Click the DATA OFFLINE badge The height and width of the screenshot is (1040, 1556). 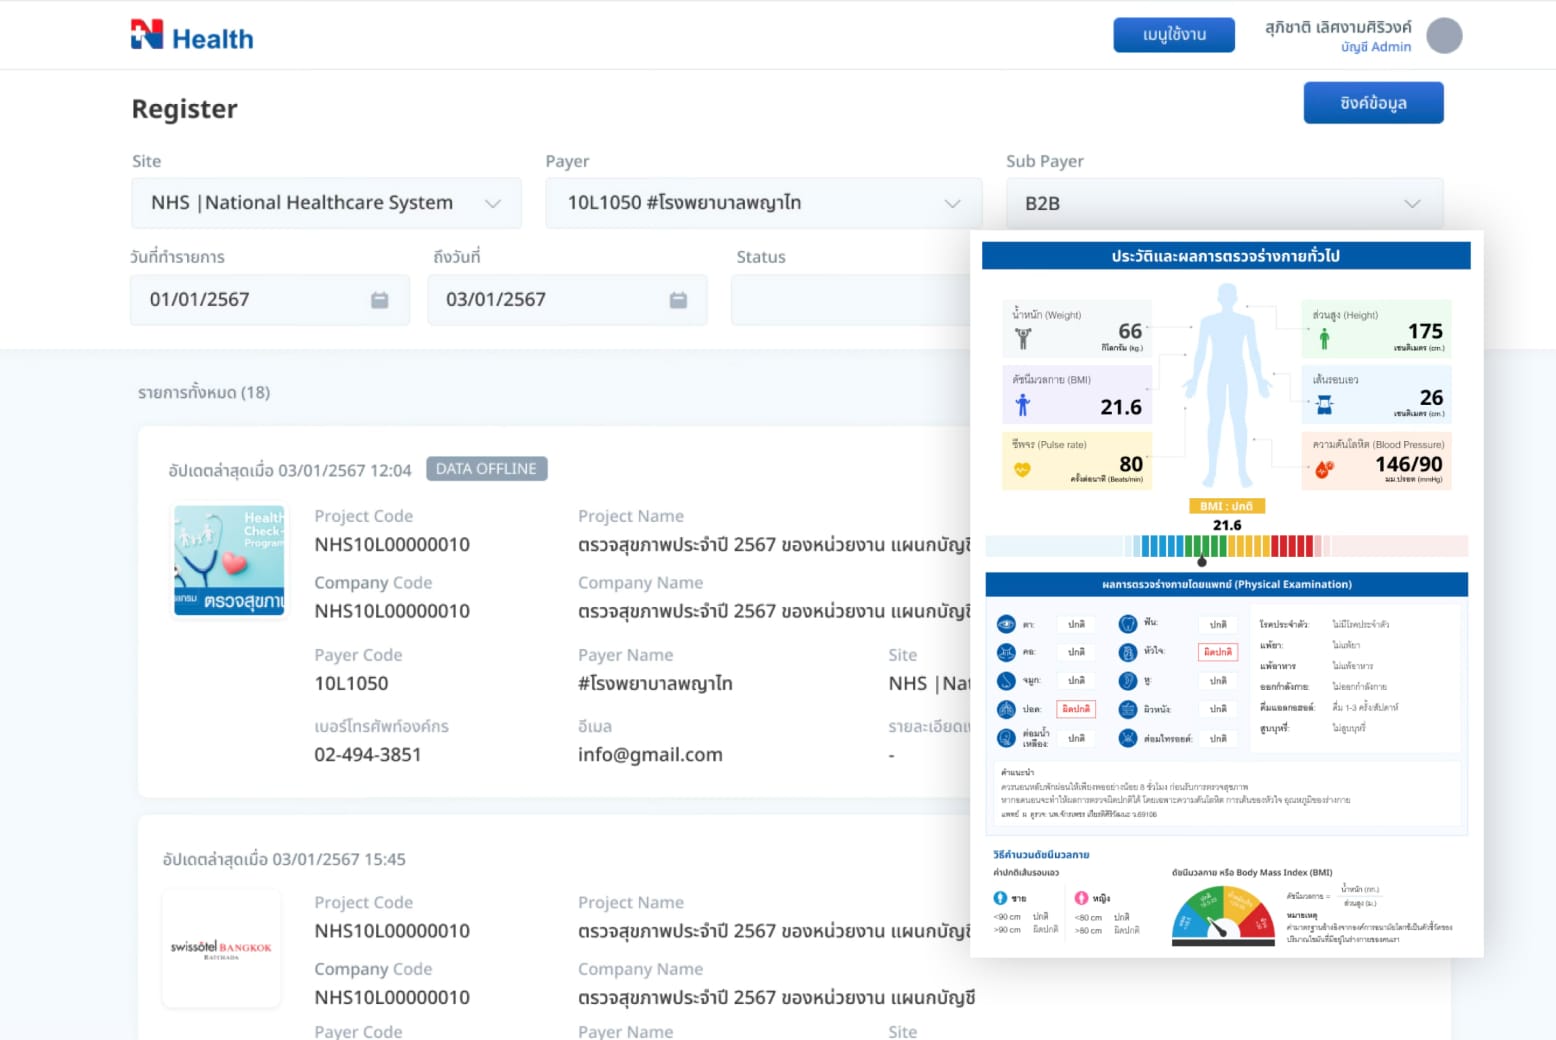tap(486, 469)
